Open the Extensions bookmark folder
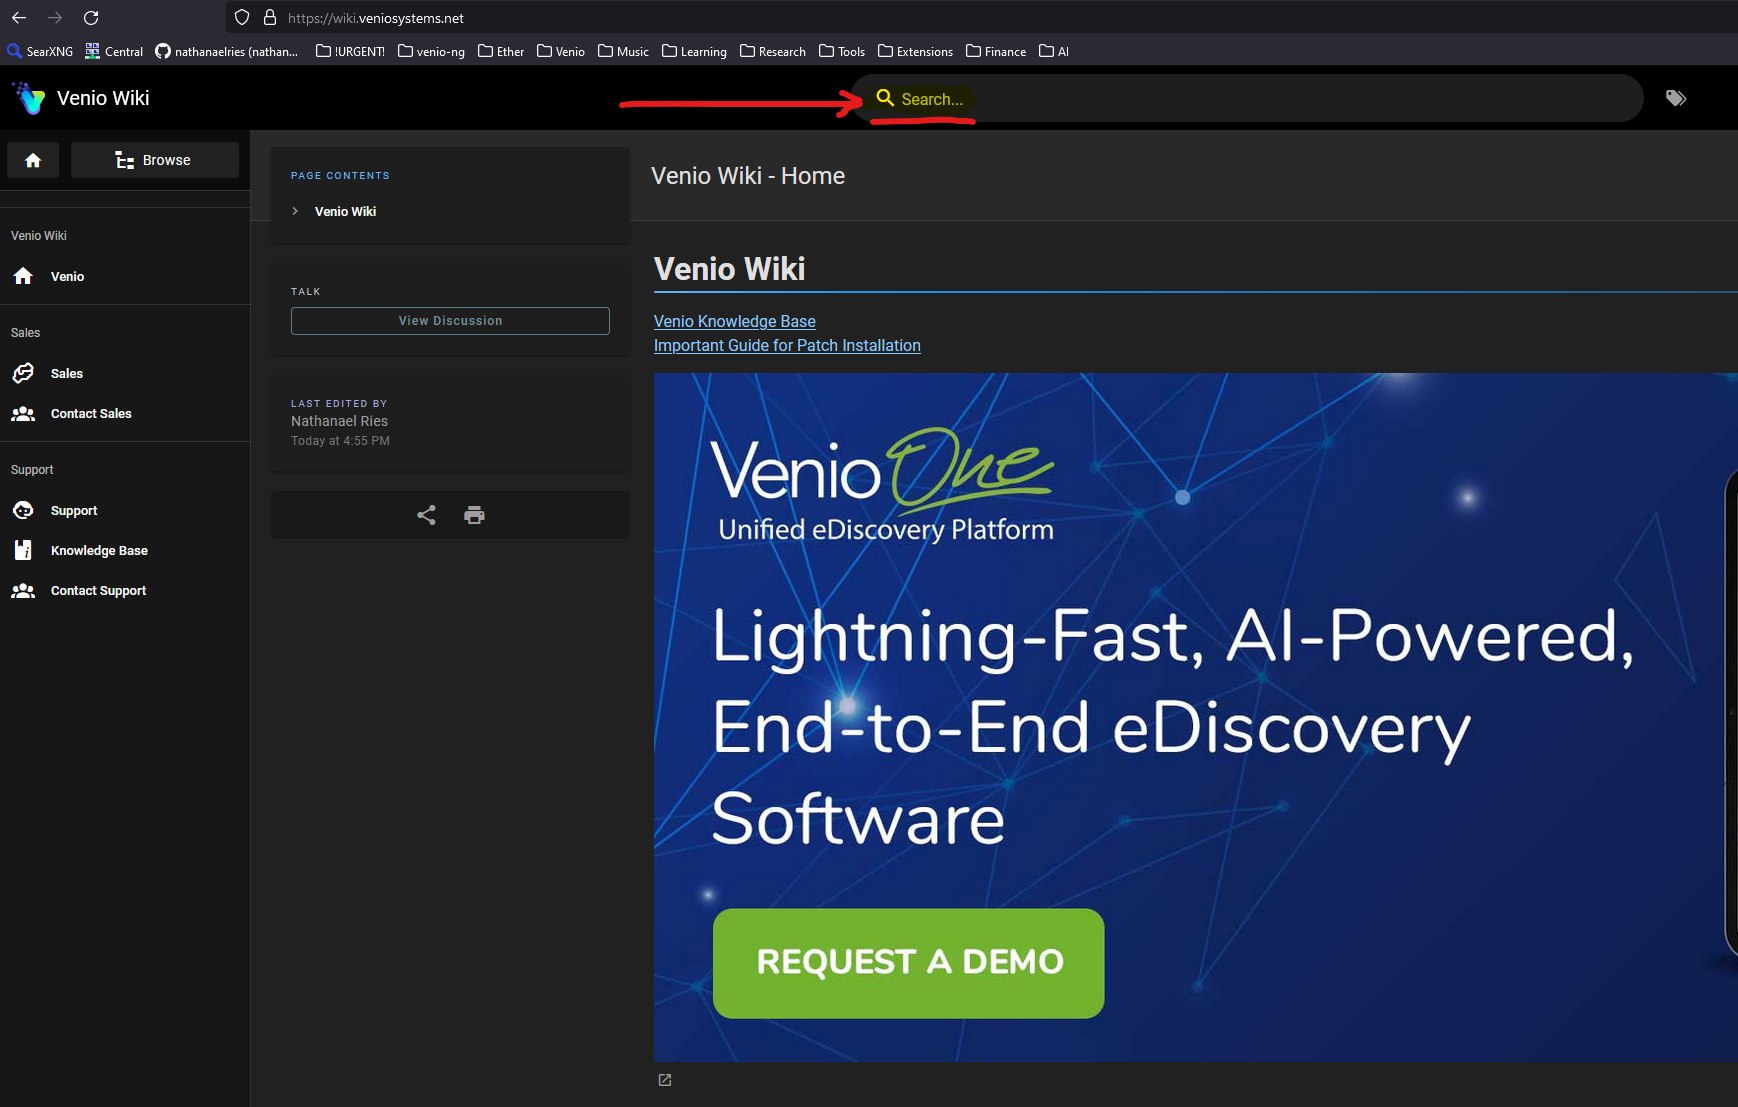Screen dimensions: 1738x1107 point(915,51)
